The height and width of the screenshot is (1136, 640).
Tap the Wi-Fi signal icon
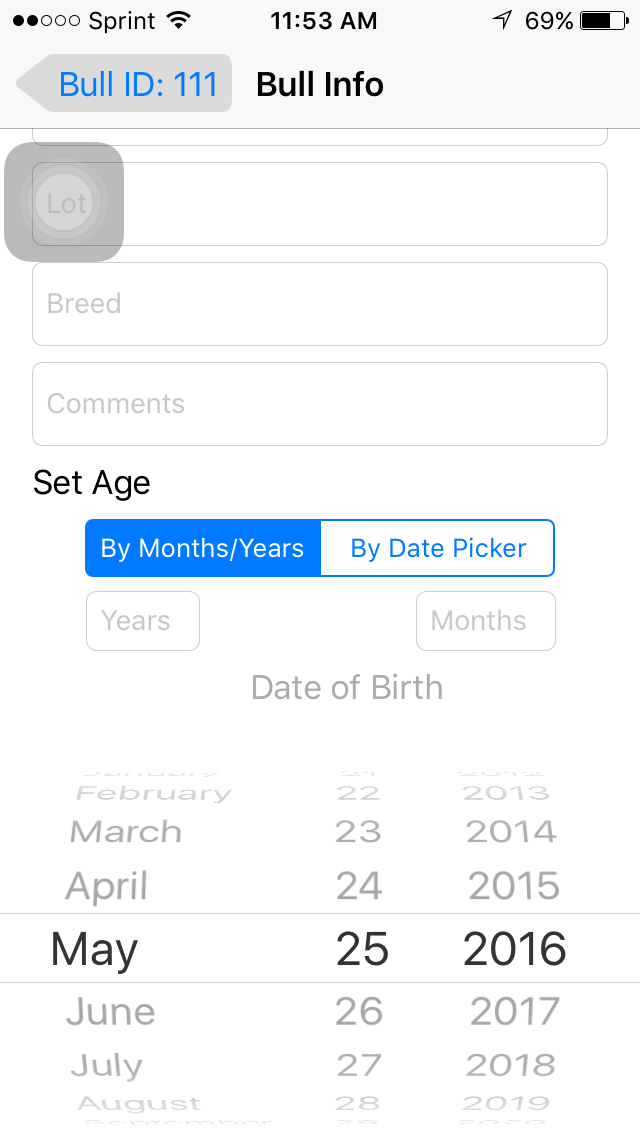pyautogui.click(x=179, y=21)
